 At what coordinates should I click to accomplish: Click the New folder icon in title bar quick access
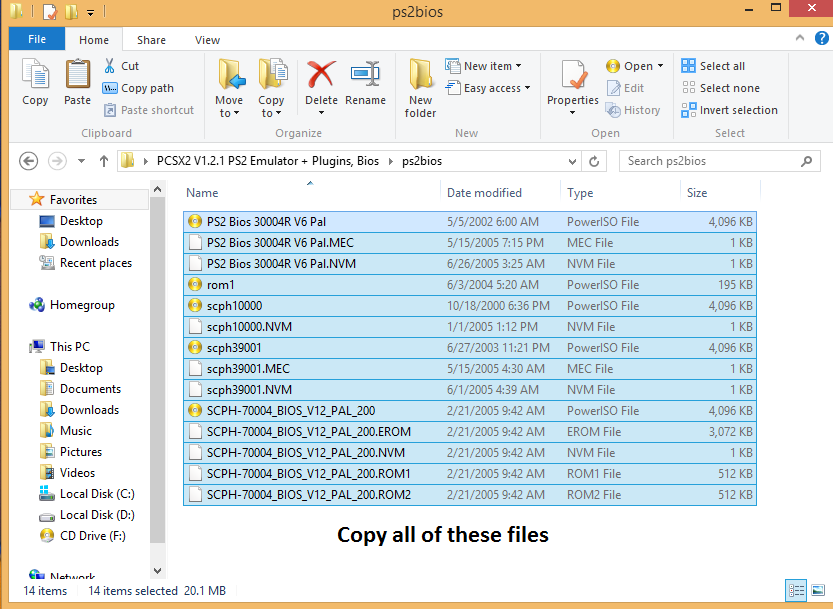(71, 11)
